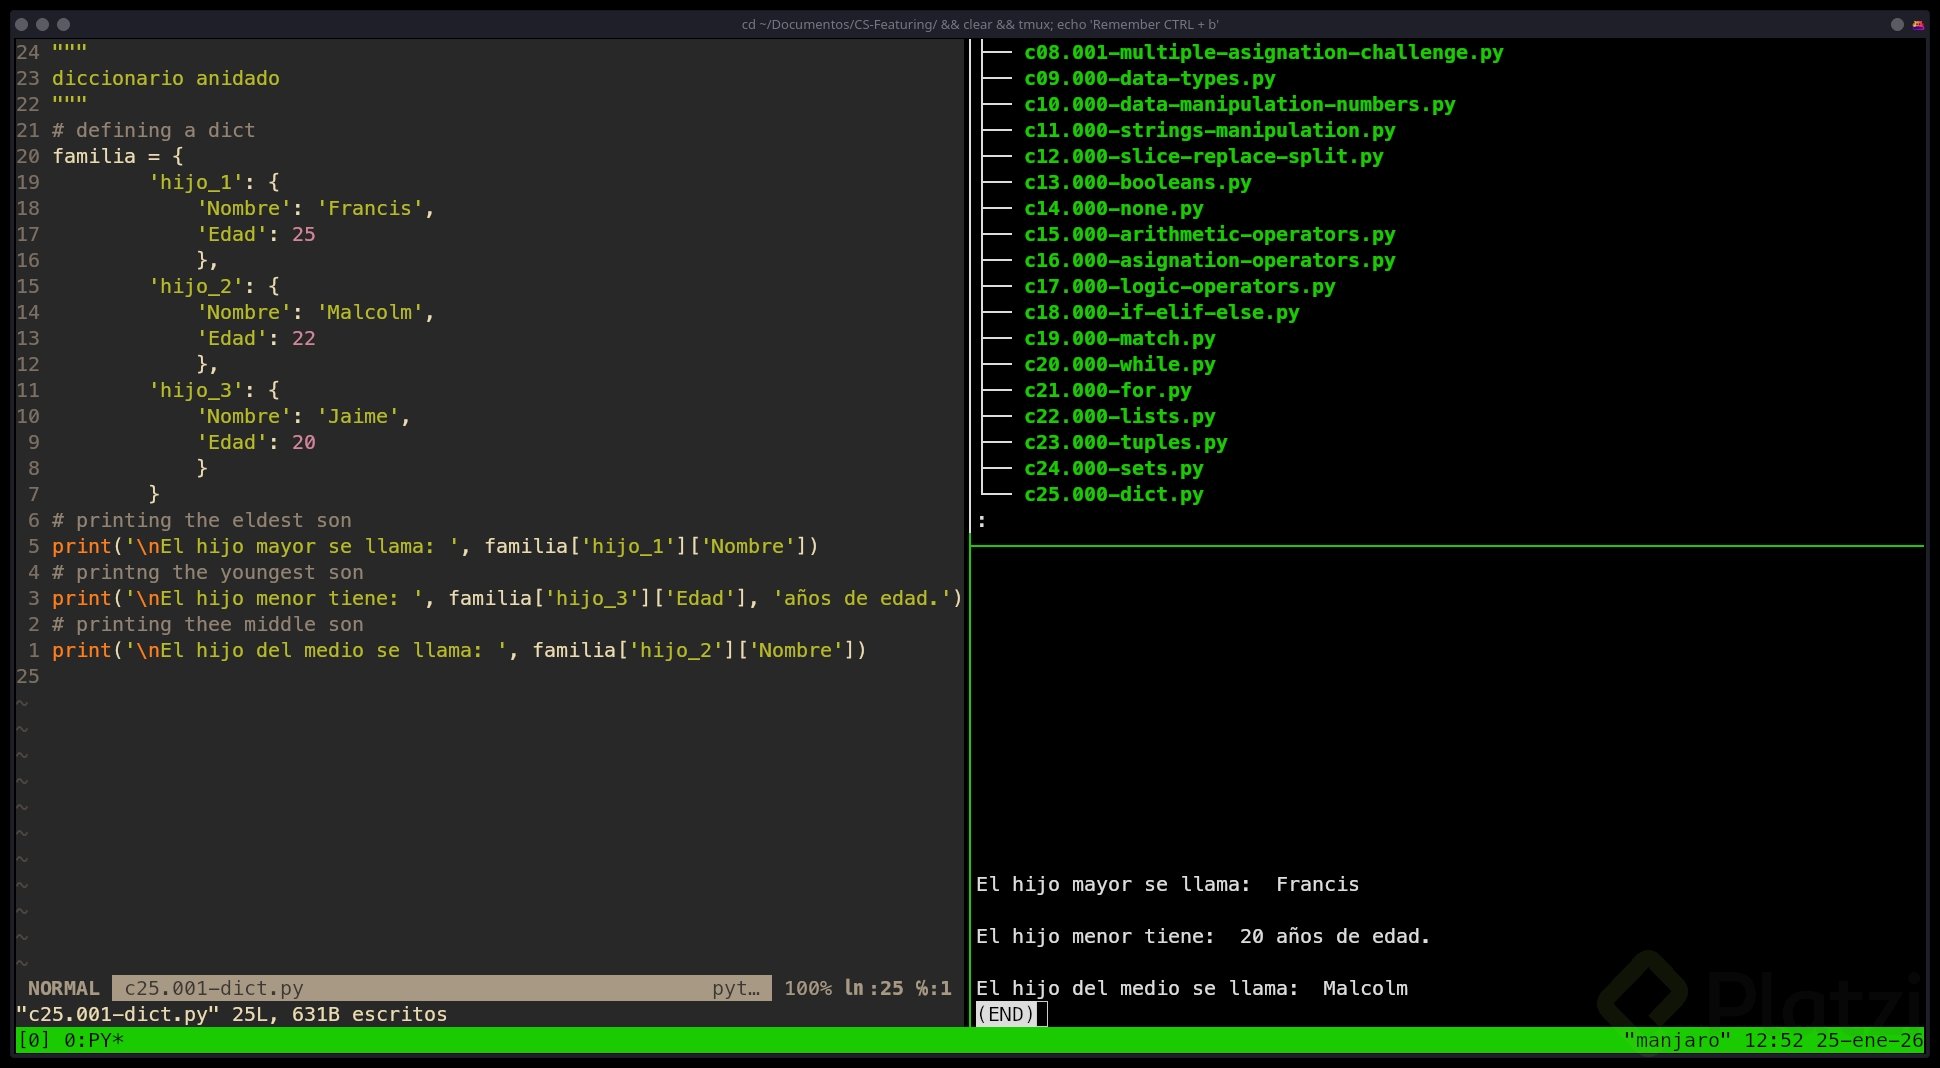This screenshot has height=1068, width=1940.
Task: Click the 'hijo_1': { dictionary key line
Action: pos(214,182)
